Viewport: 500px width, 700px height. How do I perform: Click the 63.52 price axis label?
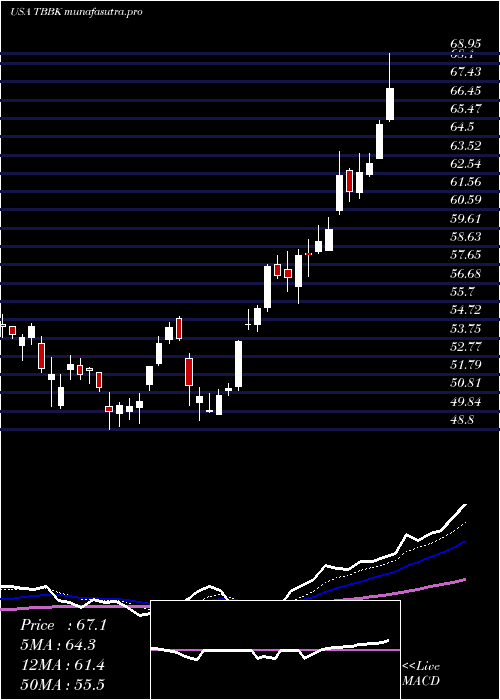466,146
